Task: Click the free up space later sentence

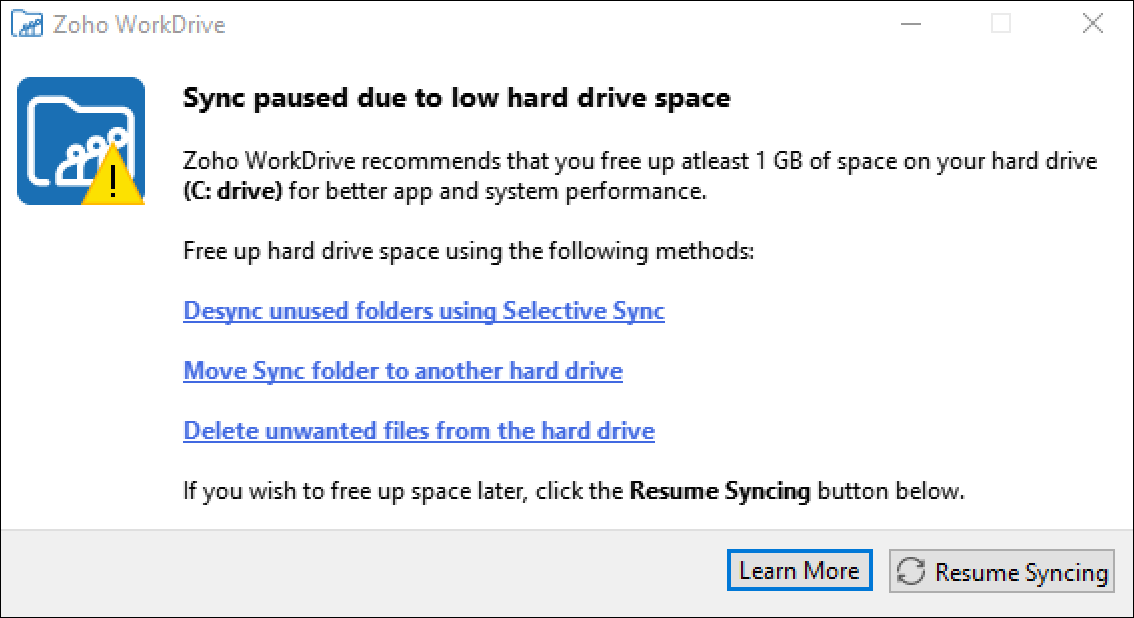Action: pos(400,491)
